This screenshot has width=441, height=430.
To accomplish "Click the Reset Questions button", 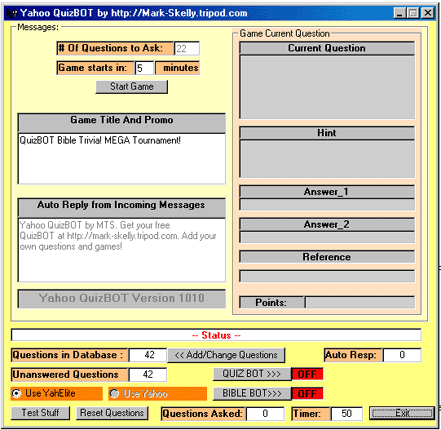I will (112, 413).
